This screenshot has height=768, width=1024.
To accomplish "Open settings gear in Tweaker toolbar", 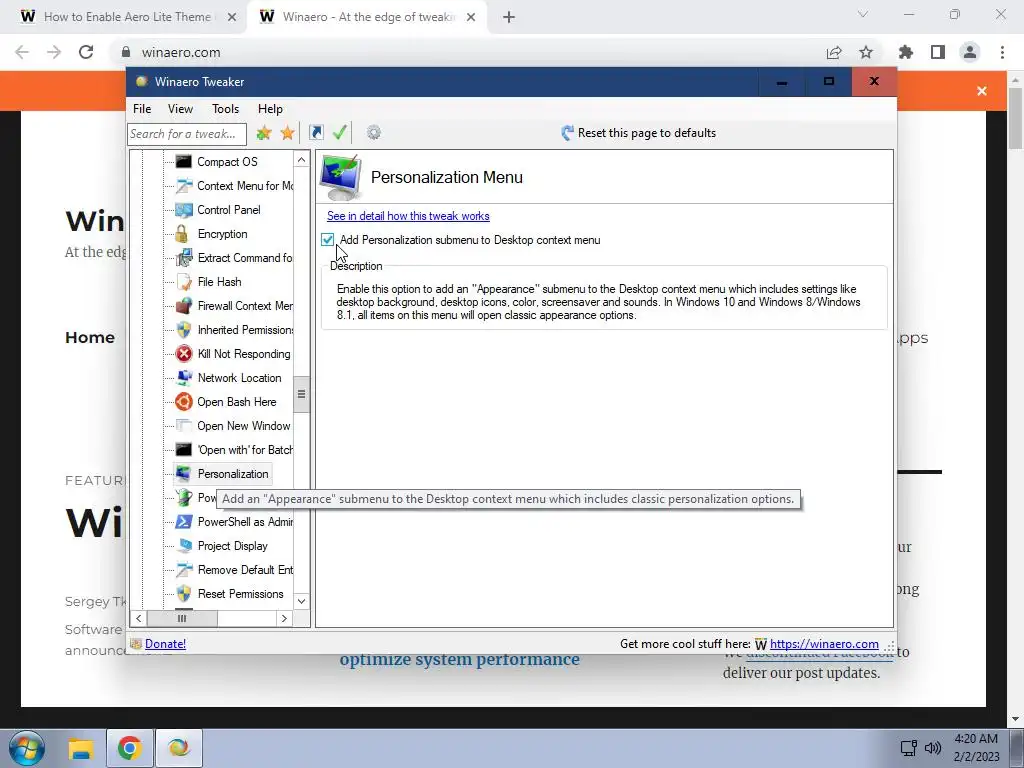I will pos(374,133).
